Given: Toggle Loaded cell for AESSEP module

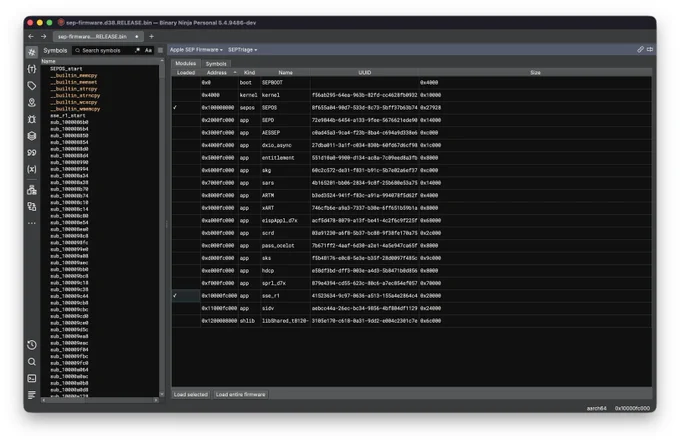Looking at the screenshot, I should (186, 133).
